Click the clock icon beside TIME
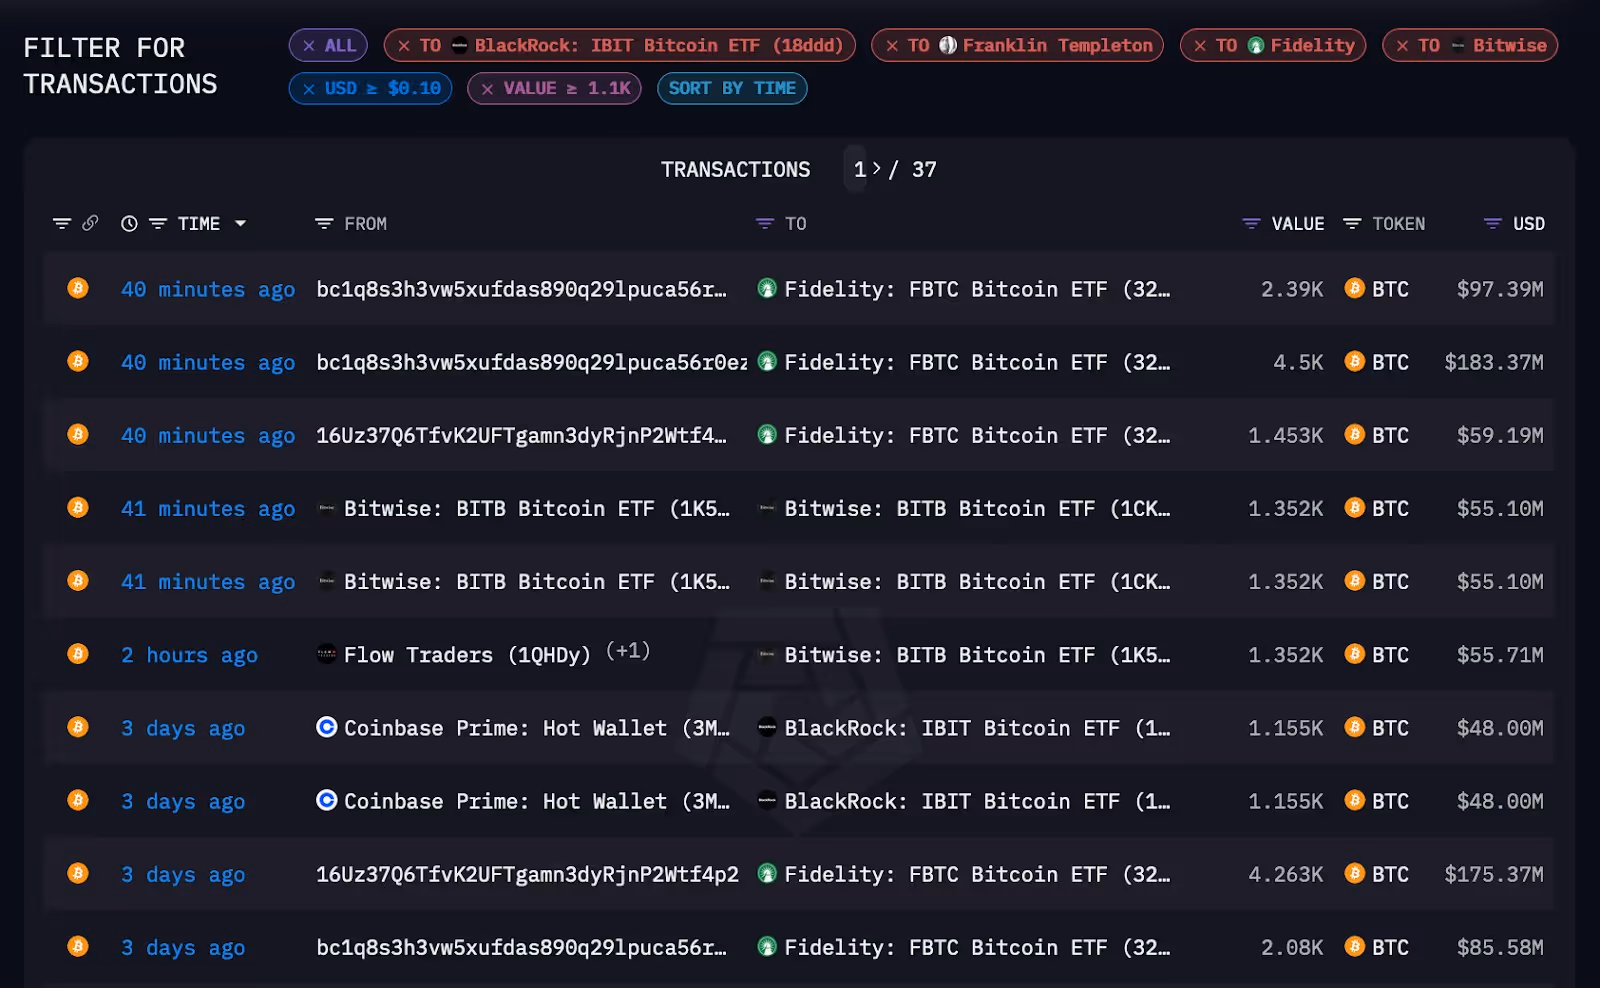Screen dimensions: 1600x988 (x=129, y=224)
